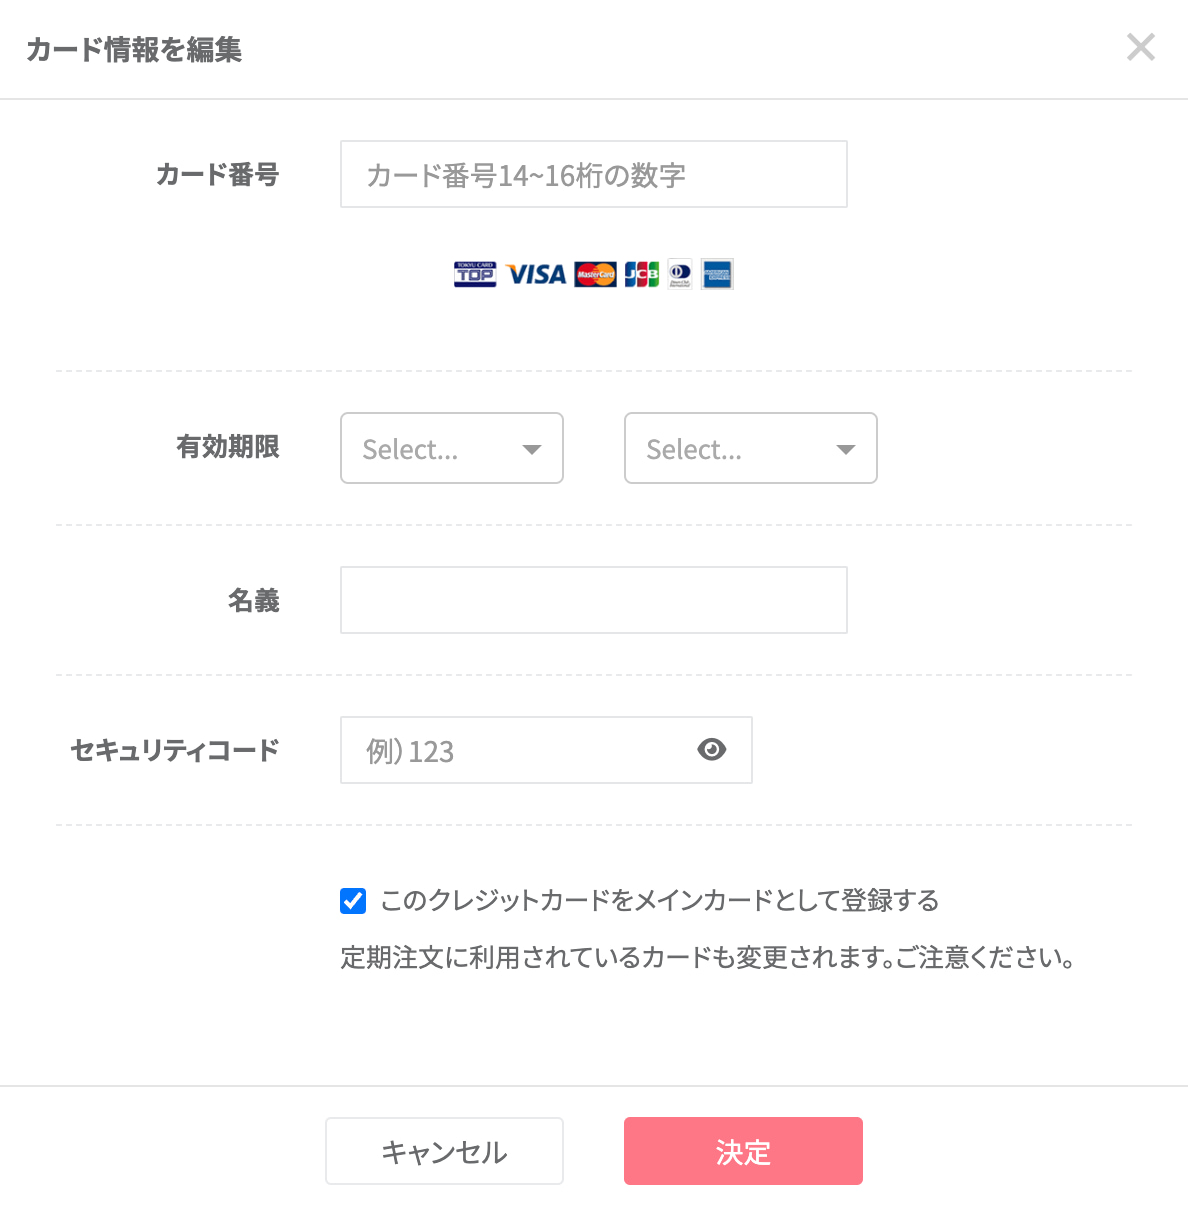Select the VISA card brand logo
This screenshot has width=1188, height=1214.
pos(535,274)
